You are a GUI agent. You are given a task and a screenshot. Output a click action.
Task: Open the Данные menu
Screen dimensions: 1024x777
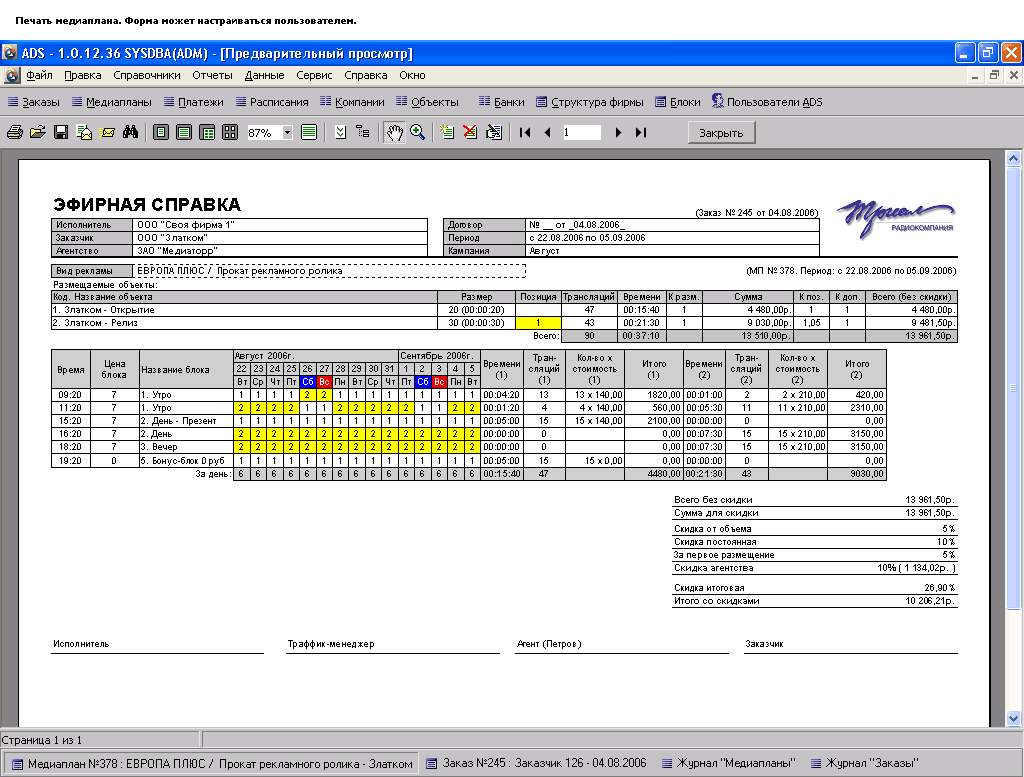click(264, 75)
